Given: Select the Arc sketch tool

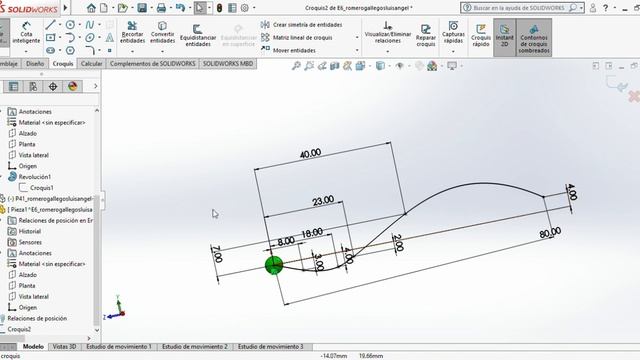Looking at the screenshot, I should (70, 38).
